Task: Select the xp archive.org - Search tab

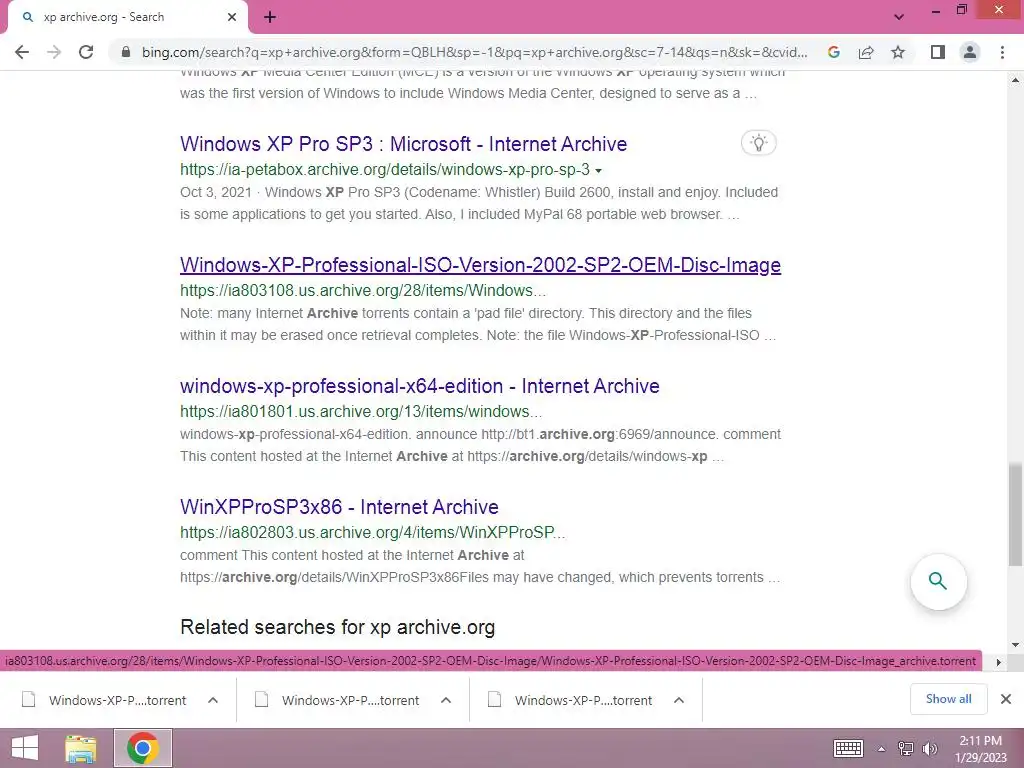Action: click(127, 18)
